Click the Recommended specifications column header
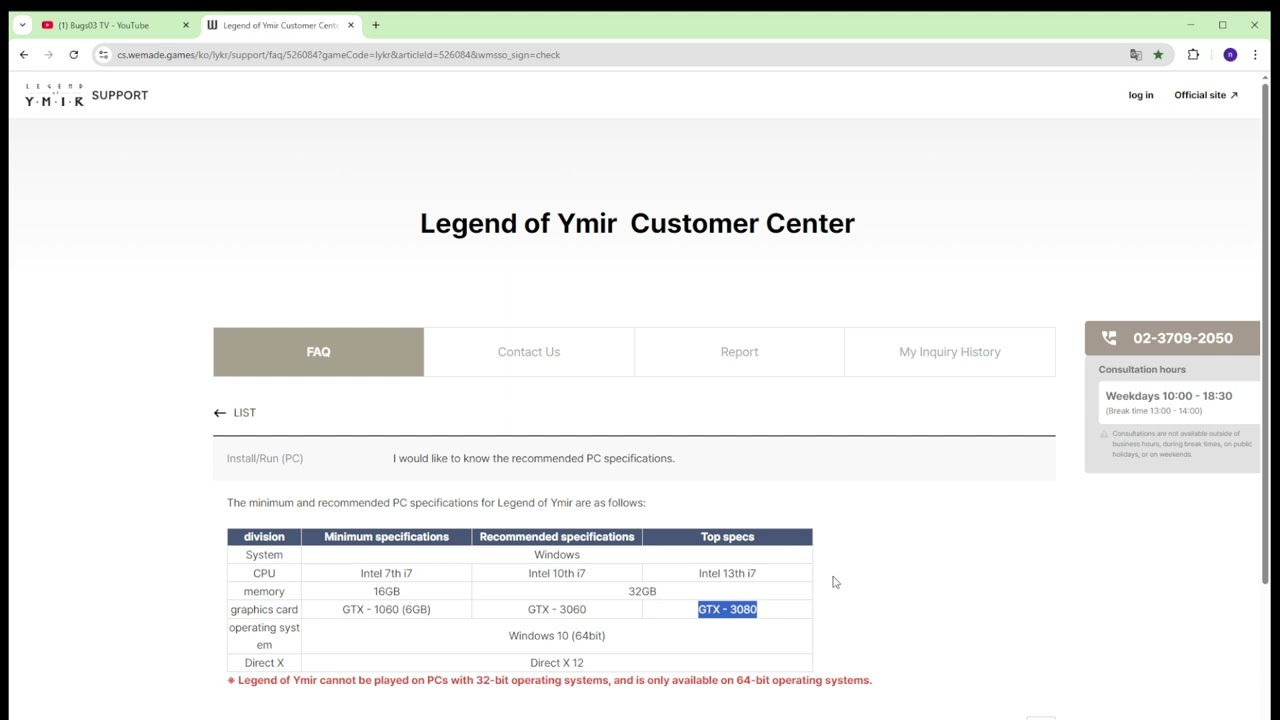 pyautogui.click(x=557, y=537)
